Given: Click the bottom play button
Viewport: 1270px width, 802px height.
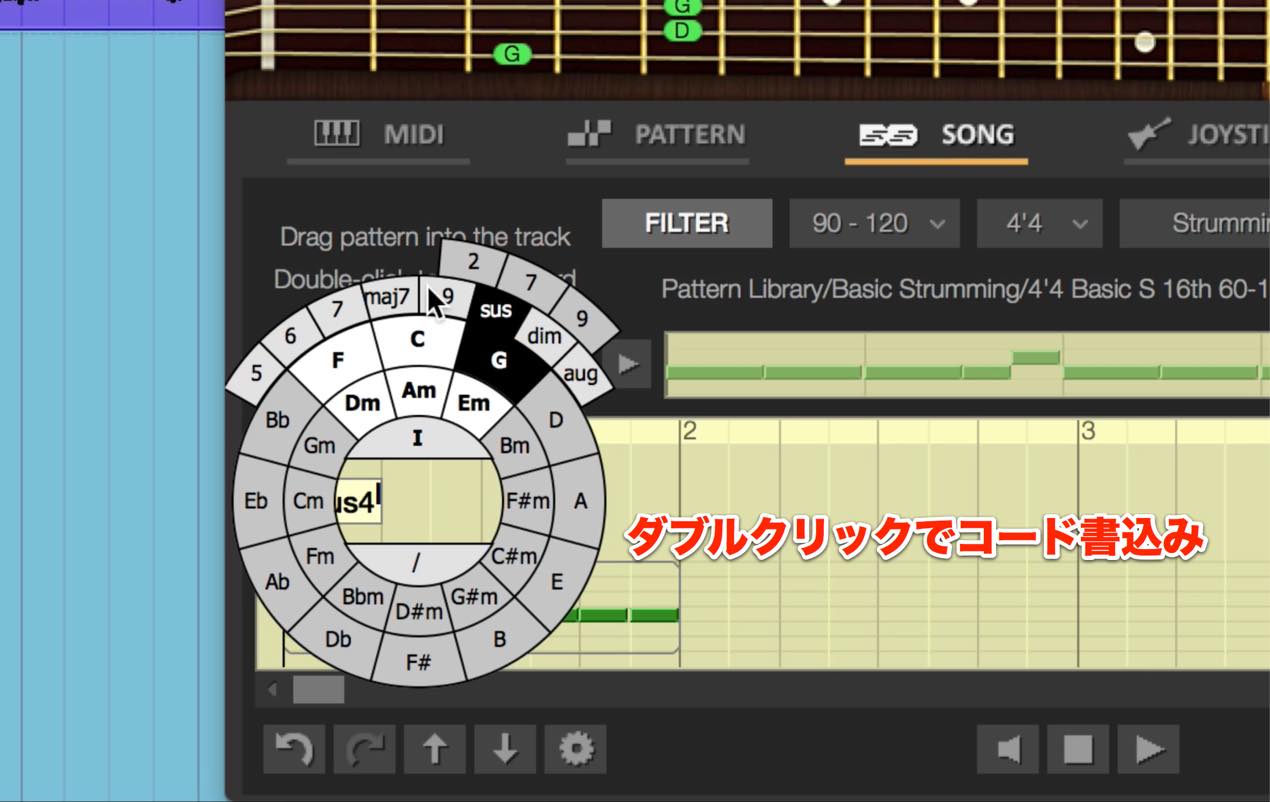Looking at the screenshot, I should click(x=1148, y=749).
